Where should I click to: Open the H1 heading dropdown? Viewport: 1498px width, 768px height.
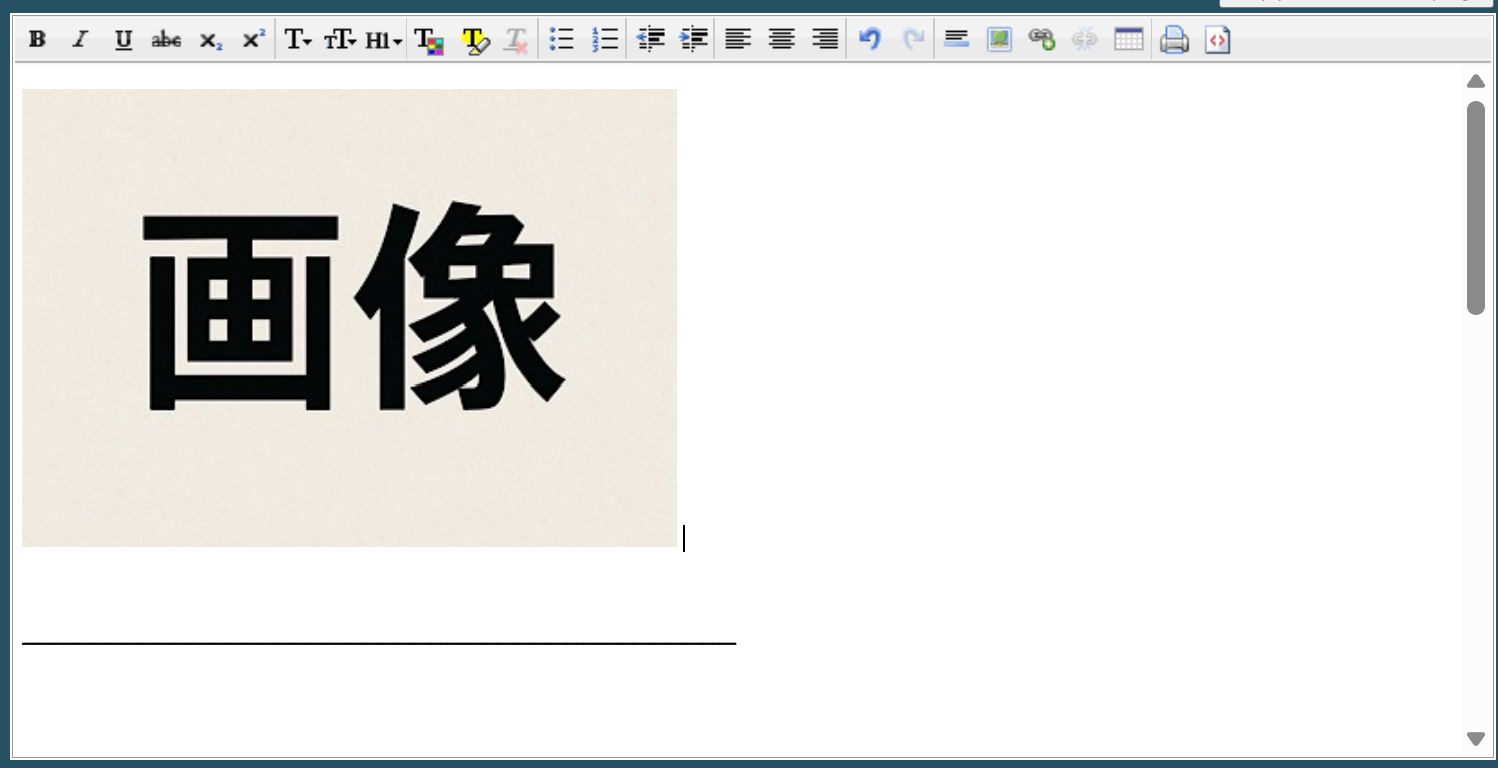point(384,40)
